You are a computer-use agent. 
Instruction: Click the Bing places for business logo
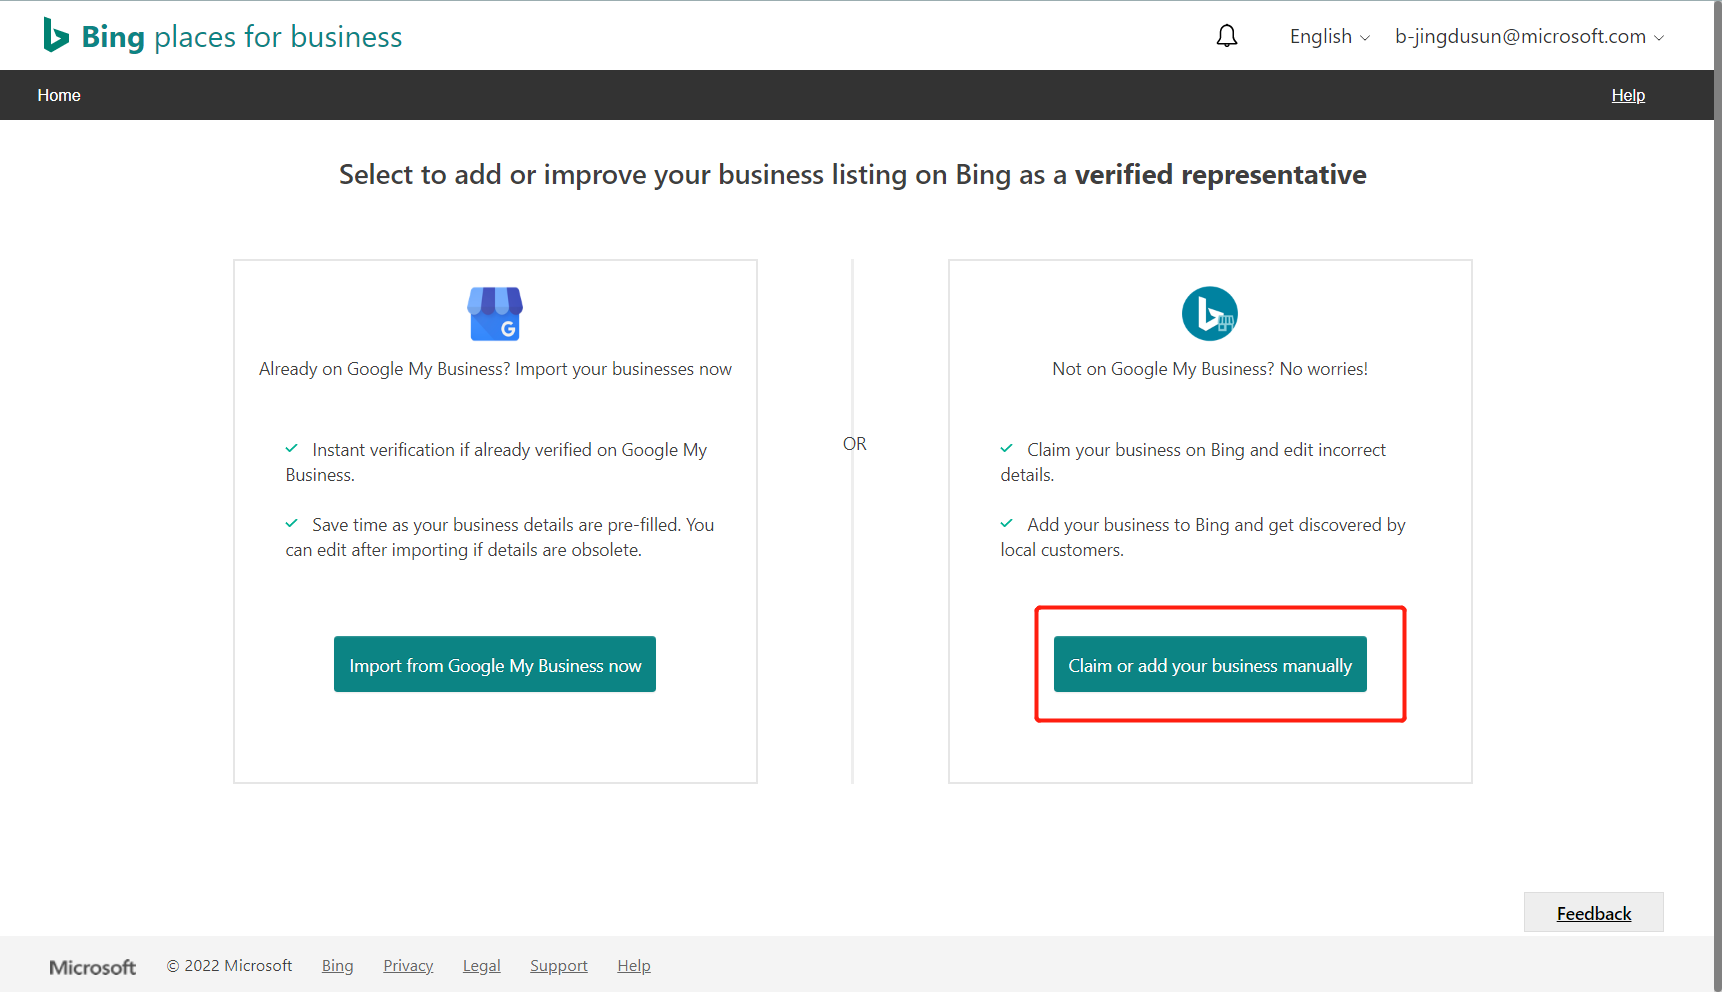pos(222,36)
